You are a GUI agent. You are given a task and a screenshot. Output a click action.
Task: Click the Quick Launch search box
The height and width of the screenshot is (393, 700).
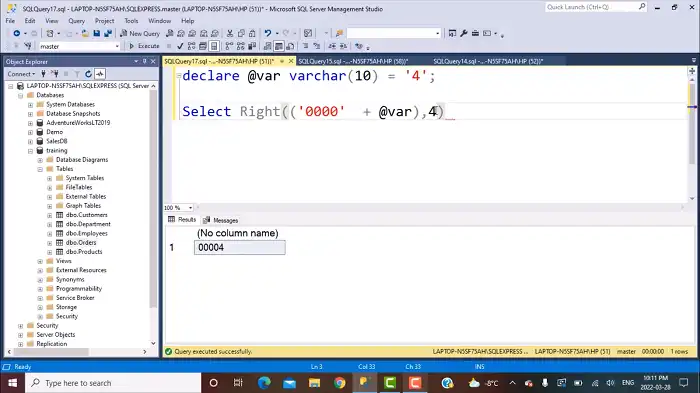[x=596, y=7]
